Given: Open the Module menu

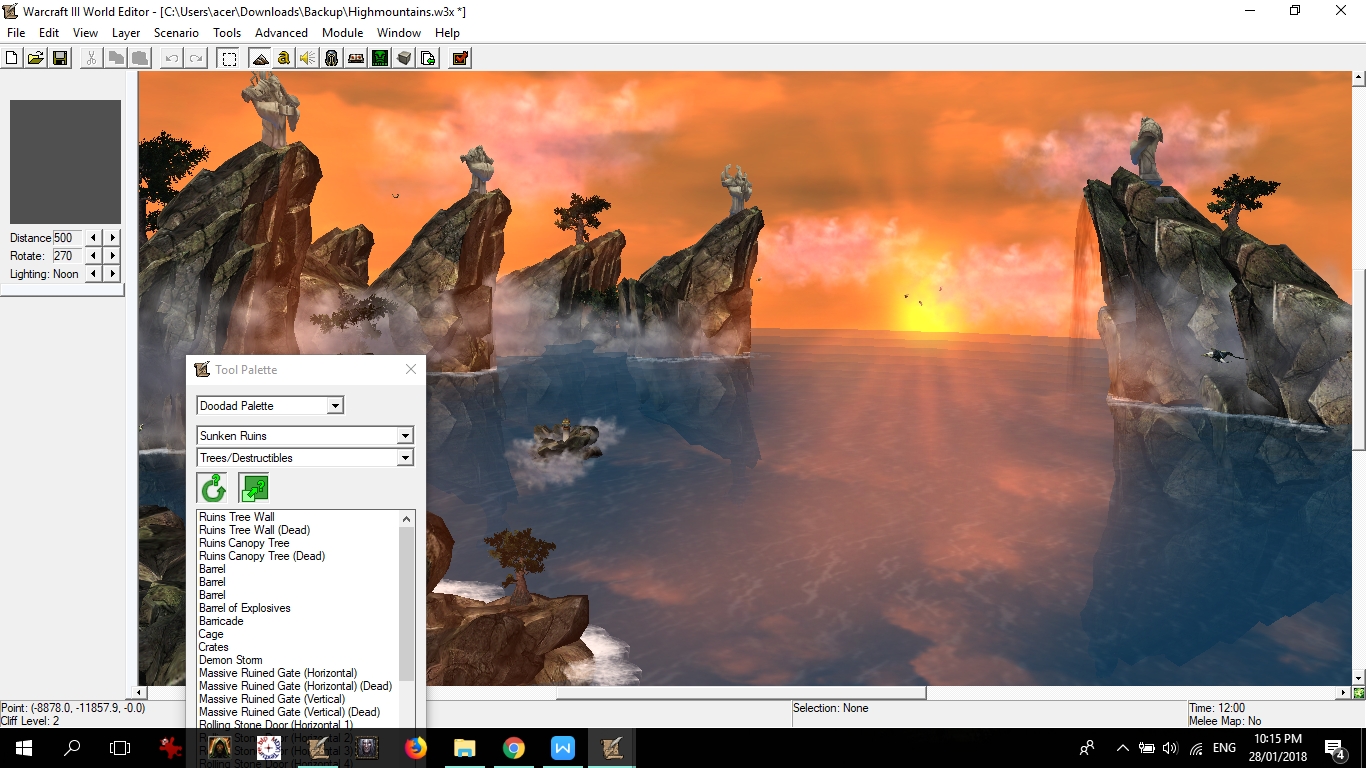Looking at the screenshot, I should click(x=342, y=33).
